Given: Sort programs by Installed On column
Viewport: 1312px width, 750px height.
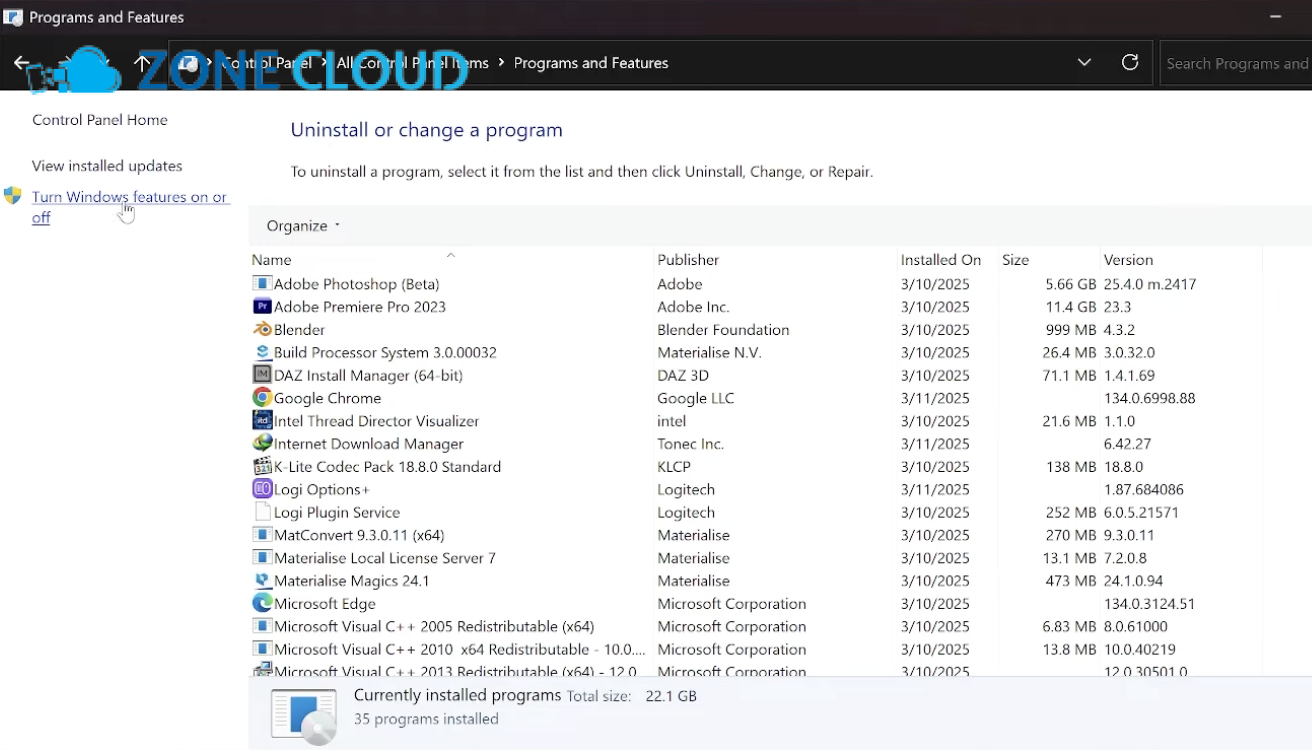Looking at the screenshot, I should [941, 260].
